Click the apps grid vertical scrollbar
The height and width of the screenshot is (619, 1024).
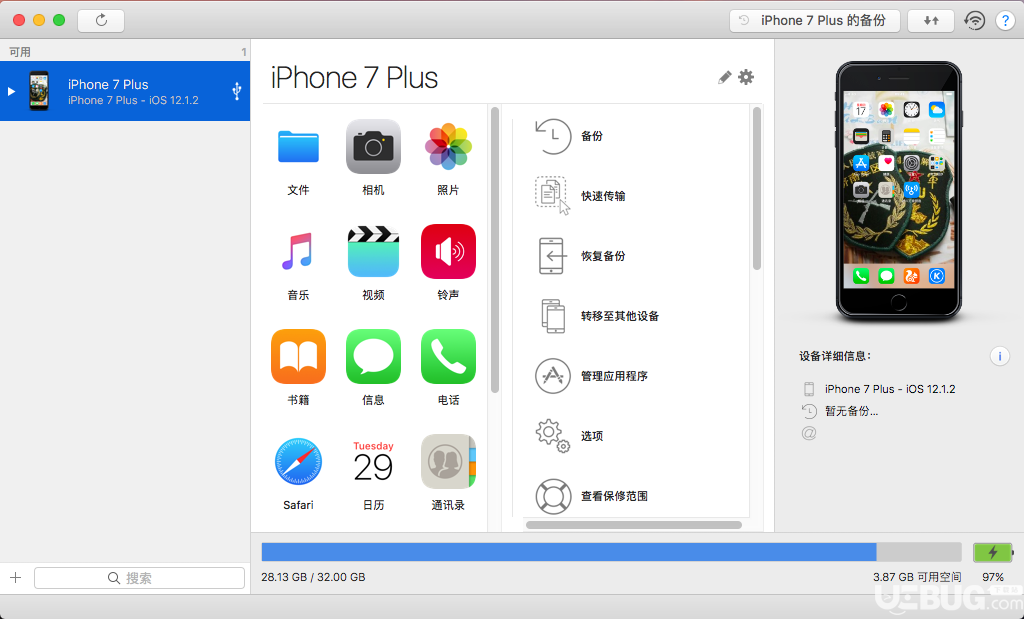494,249
